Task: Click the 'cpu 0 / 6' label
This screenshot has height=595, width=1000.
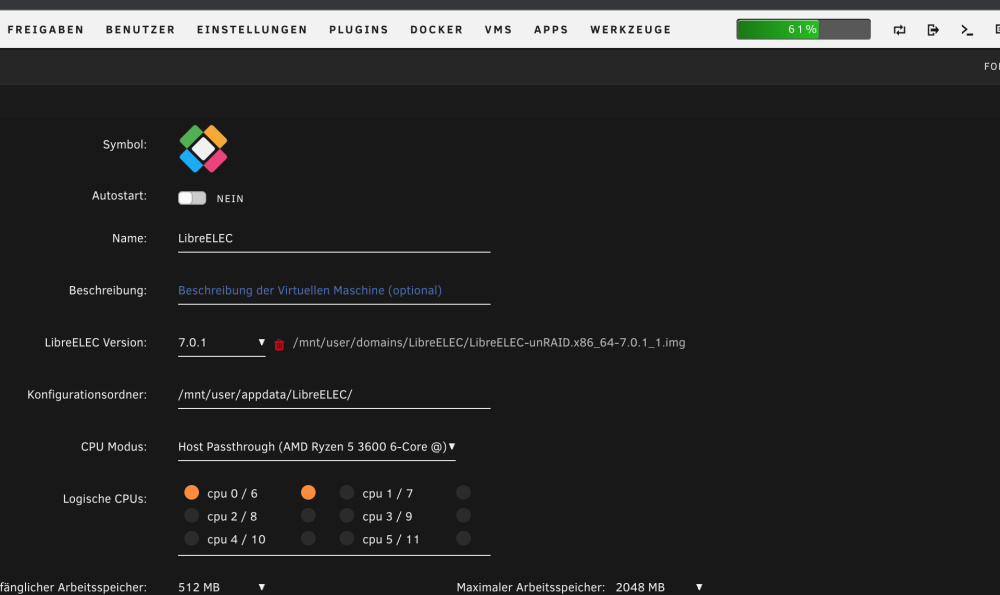Action: (x=232, y=494)
